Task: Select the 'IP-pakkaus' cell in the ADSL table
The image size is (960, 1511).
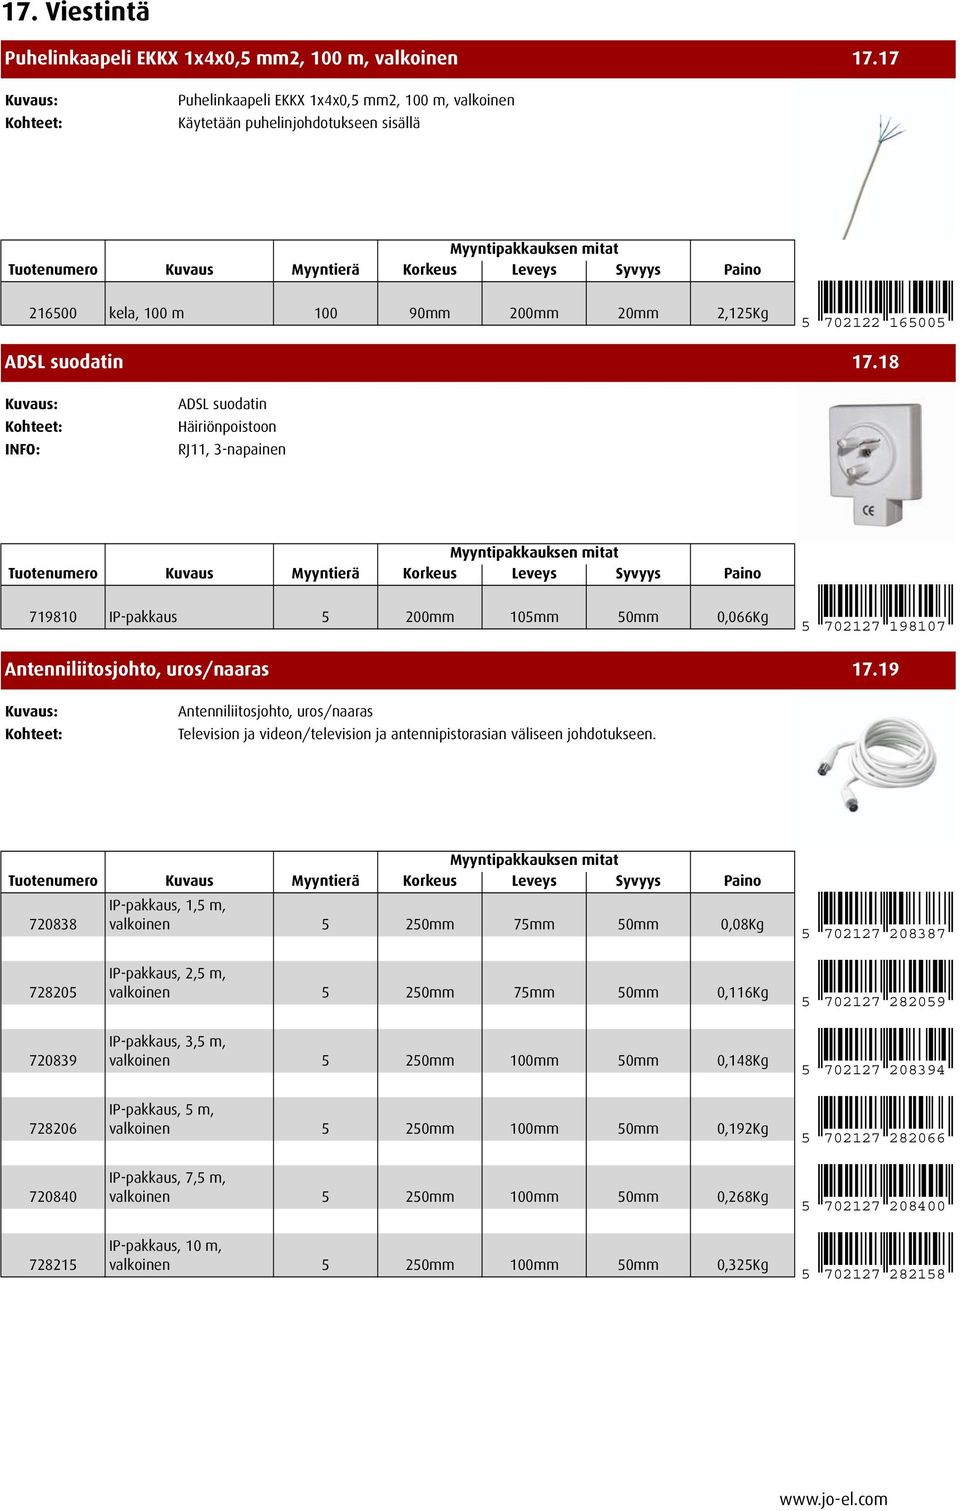Action: point(143,617)
